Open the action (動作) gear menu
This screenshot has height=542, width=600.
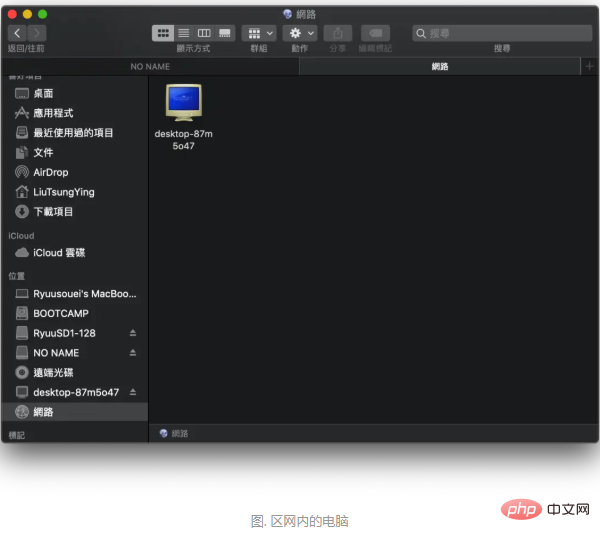(x=300, y=33)
